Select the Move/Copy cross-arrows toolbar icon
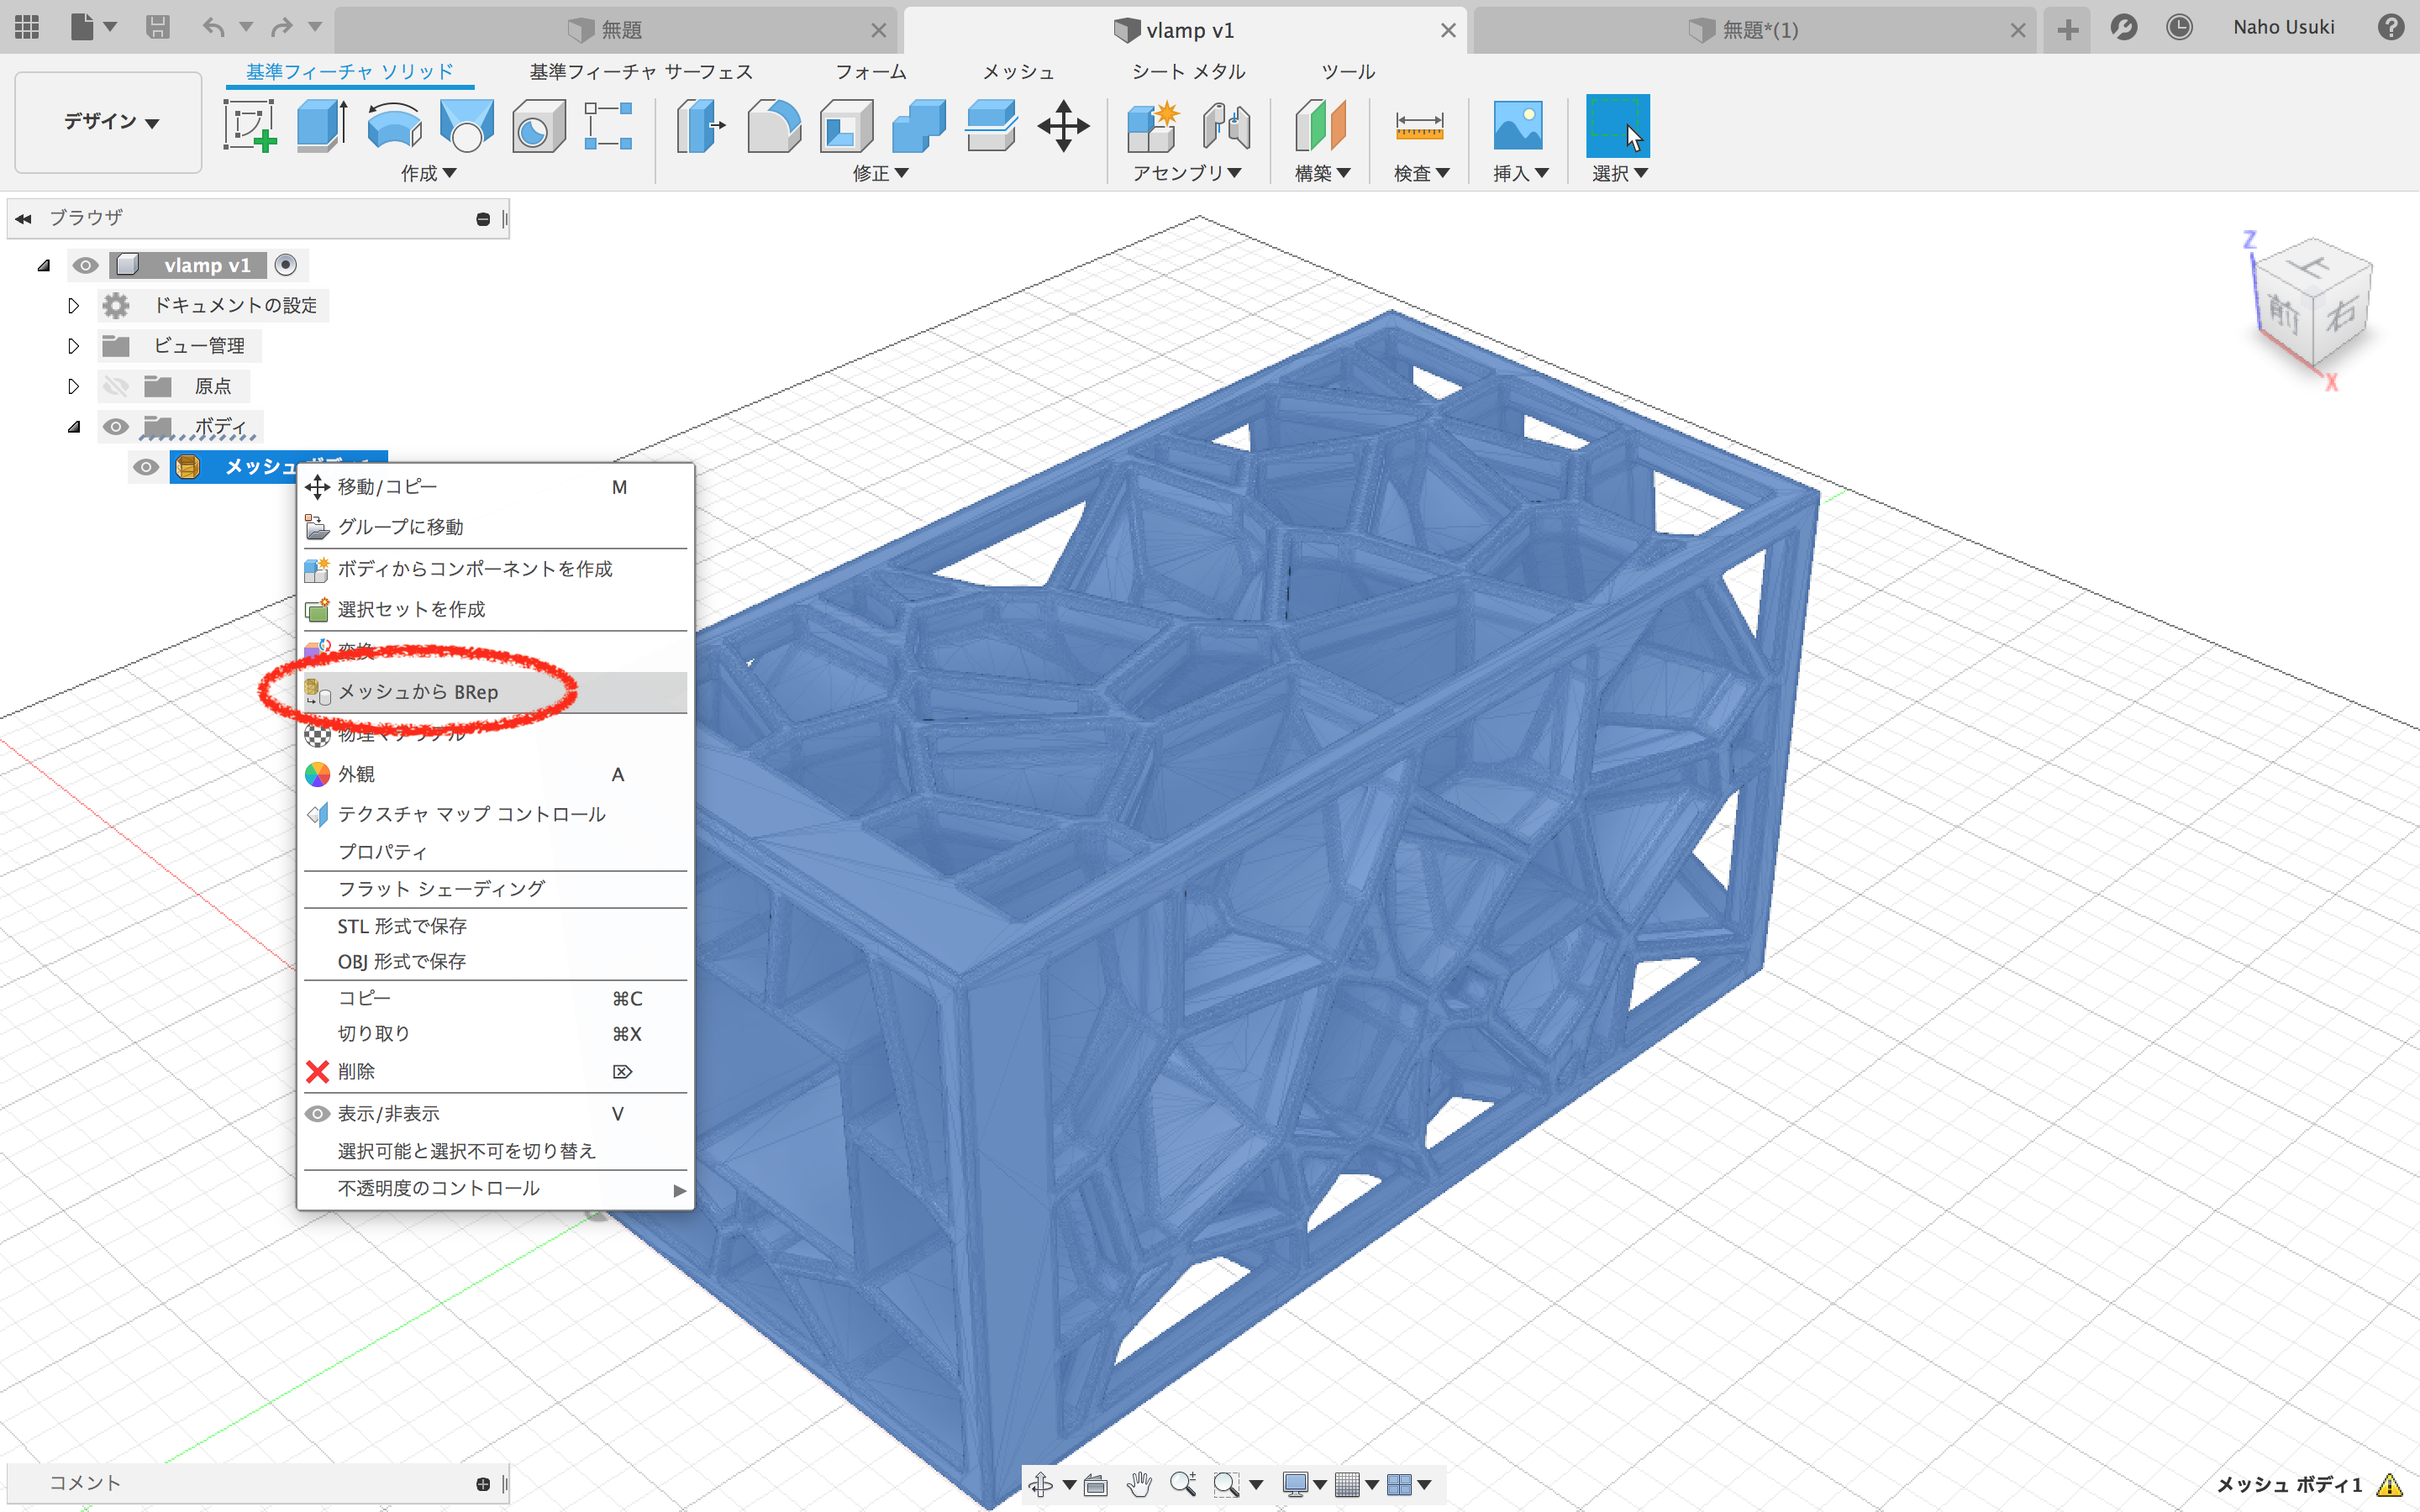Image resolution: width=2420 pixels, height=1512 pixels. pos(1062,126)
